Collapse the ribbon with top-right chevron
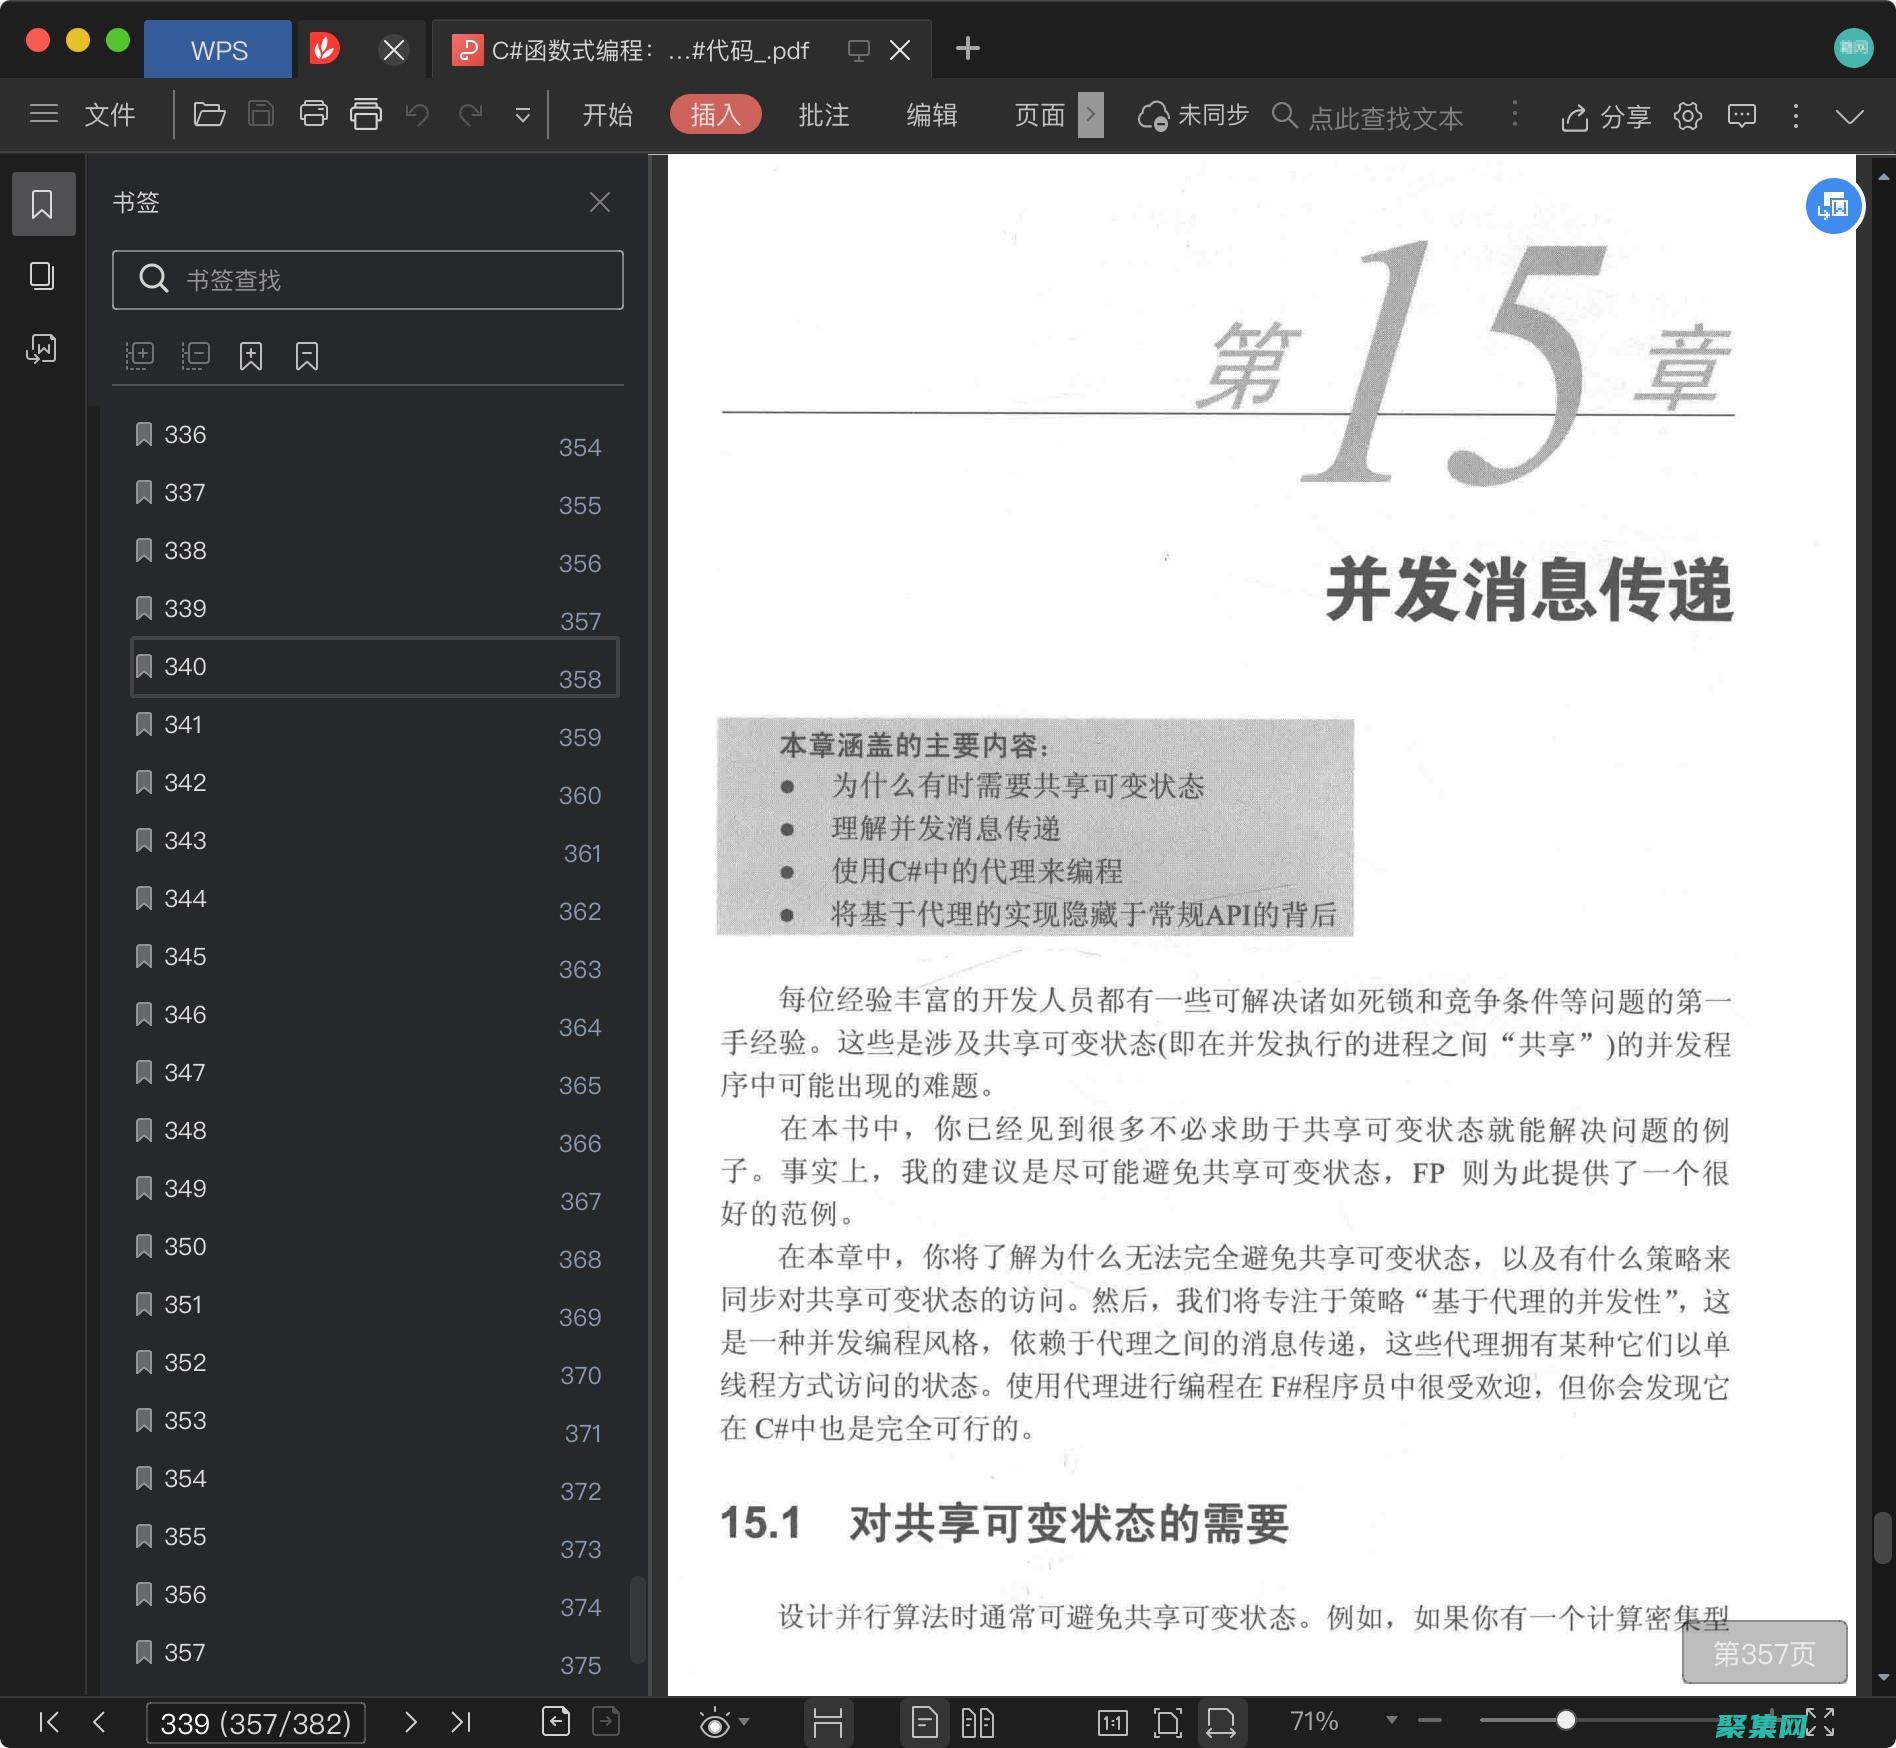The height and width of the screenshot is (1748, 1896). (1848, 114)
